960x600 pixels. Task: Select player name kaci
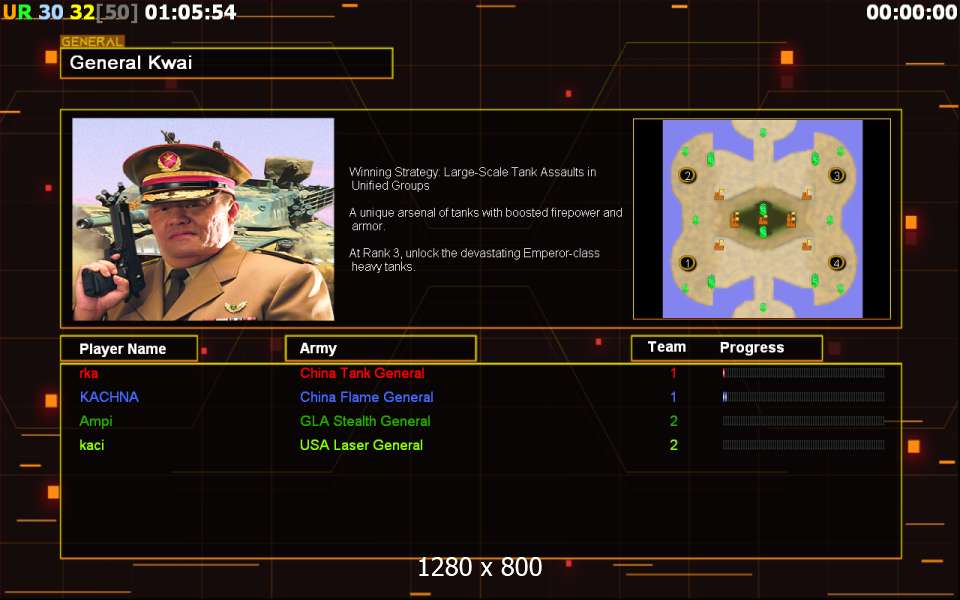92,445
